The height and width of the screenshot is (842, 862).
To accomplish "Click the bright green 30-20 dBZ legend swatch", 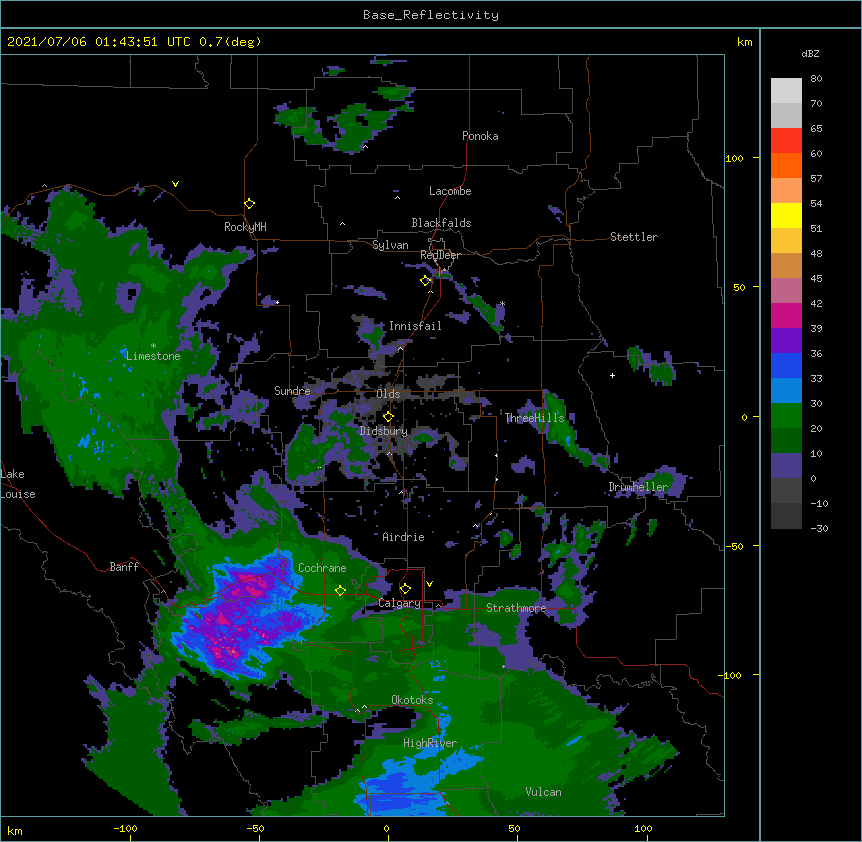I will (786, 416).
